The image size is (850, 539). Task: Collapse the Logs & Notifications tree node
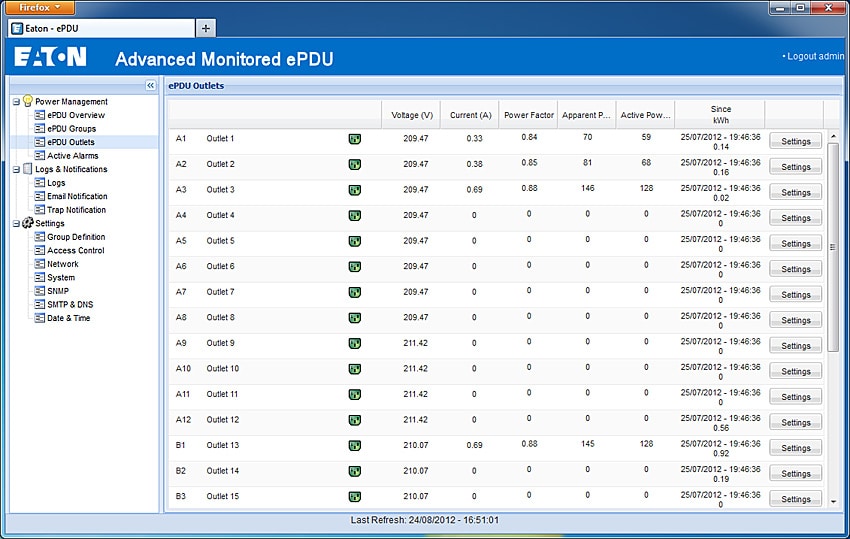point(16,169)
